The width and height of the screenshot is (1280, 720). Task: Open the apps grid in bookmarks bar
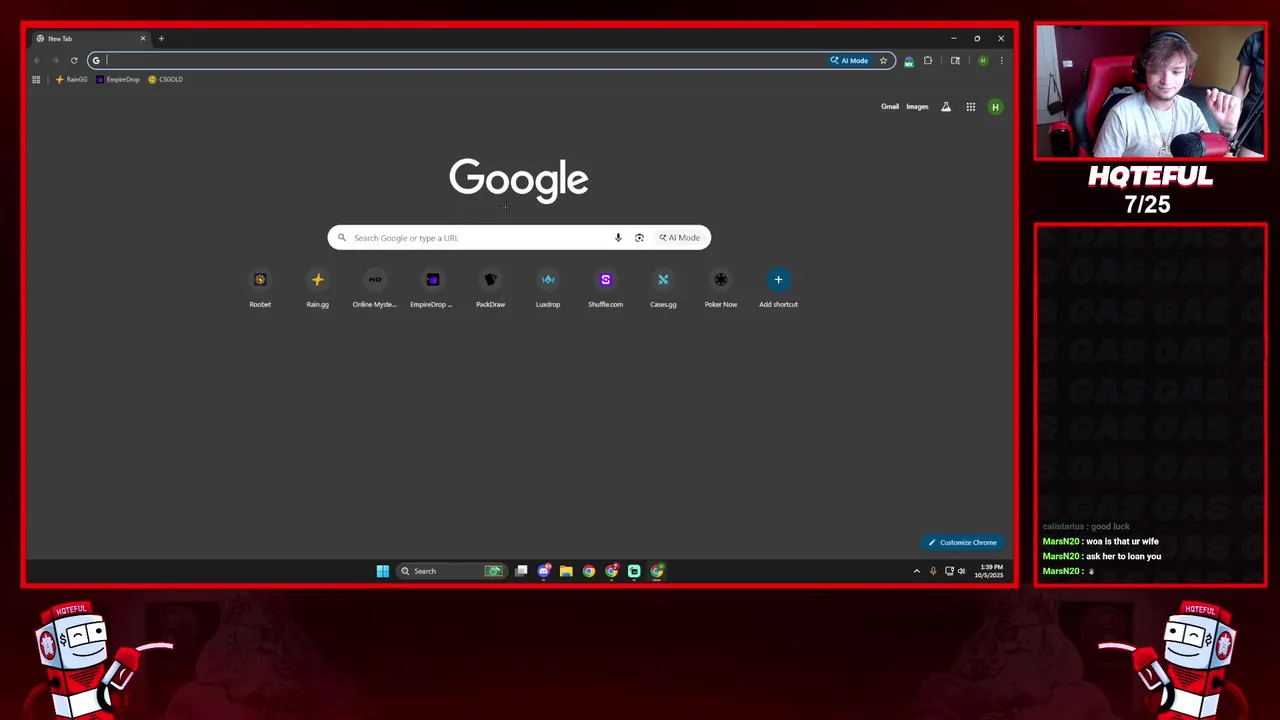point(36,79)
